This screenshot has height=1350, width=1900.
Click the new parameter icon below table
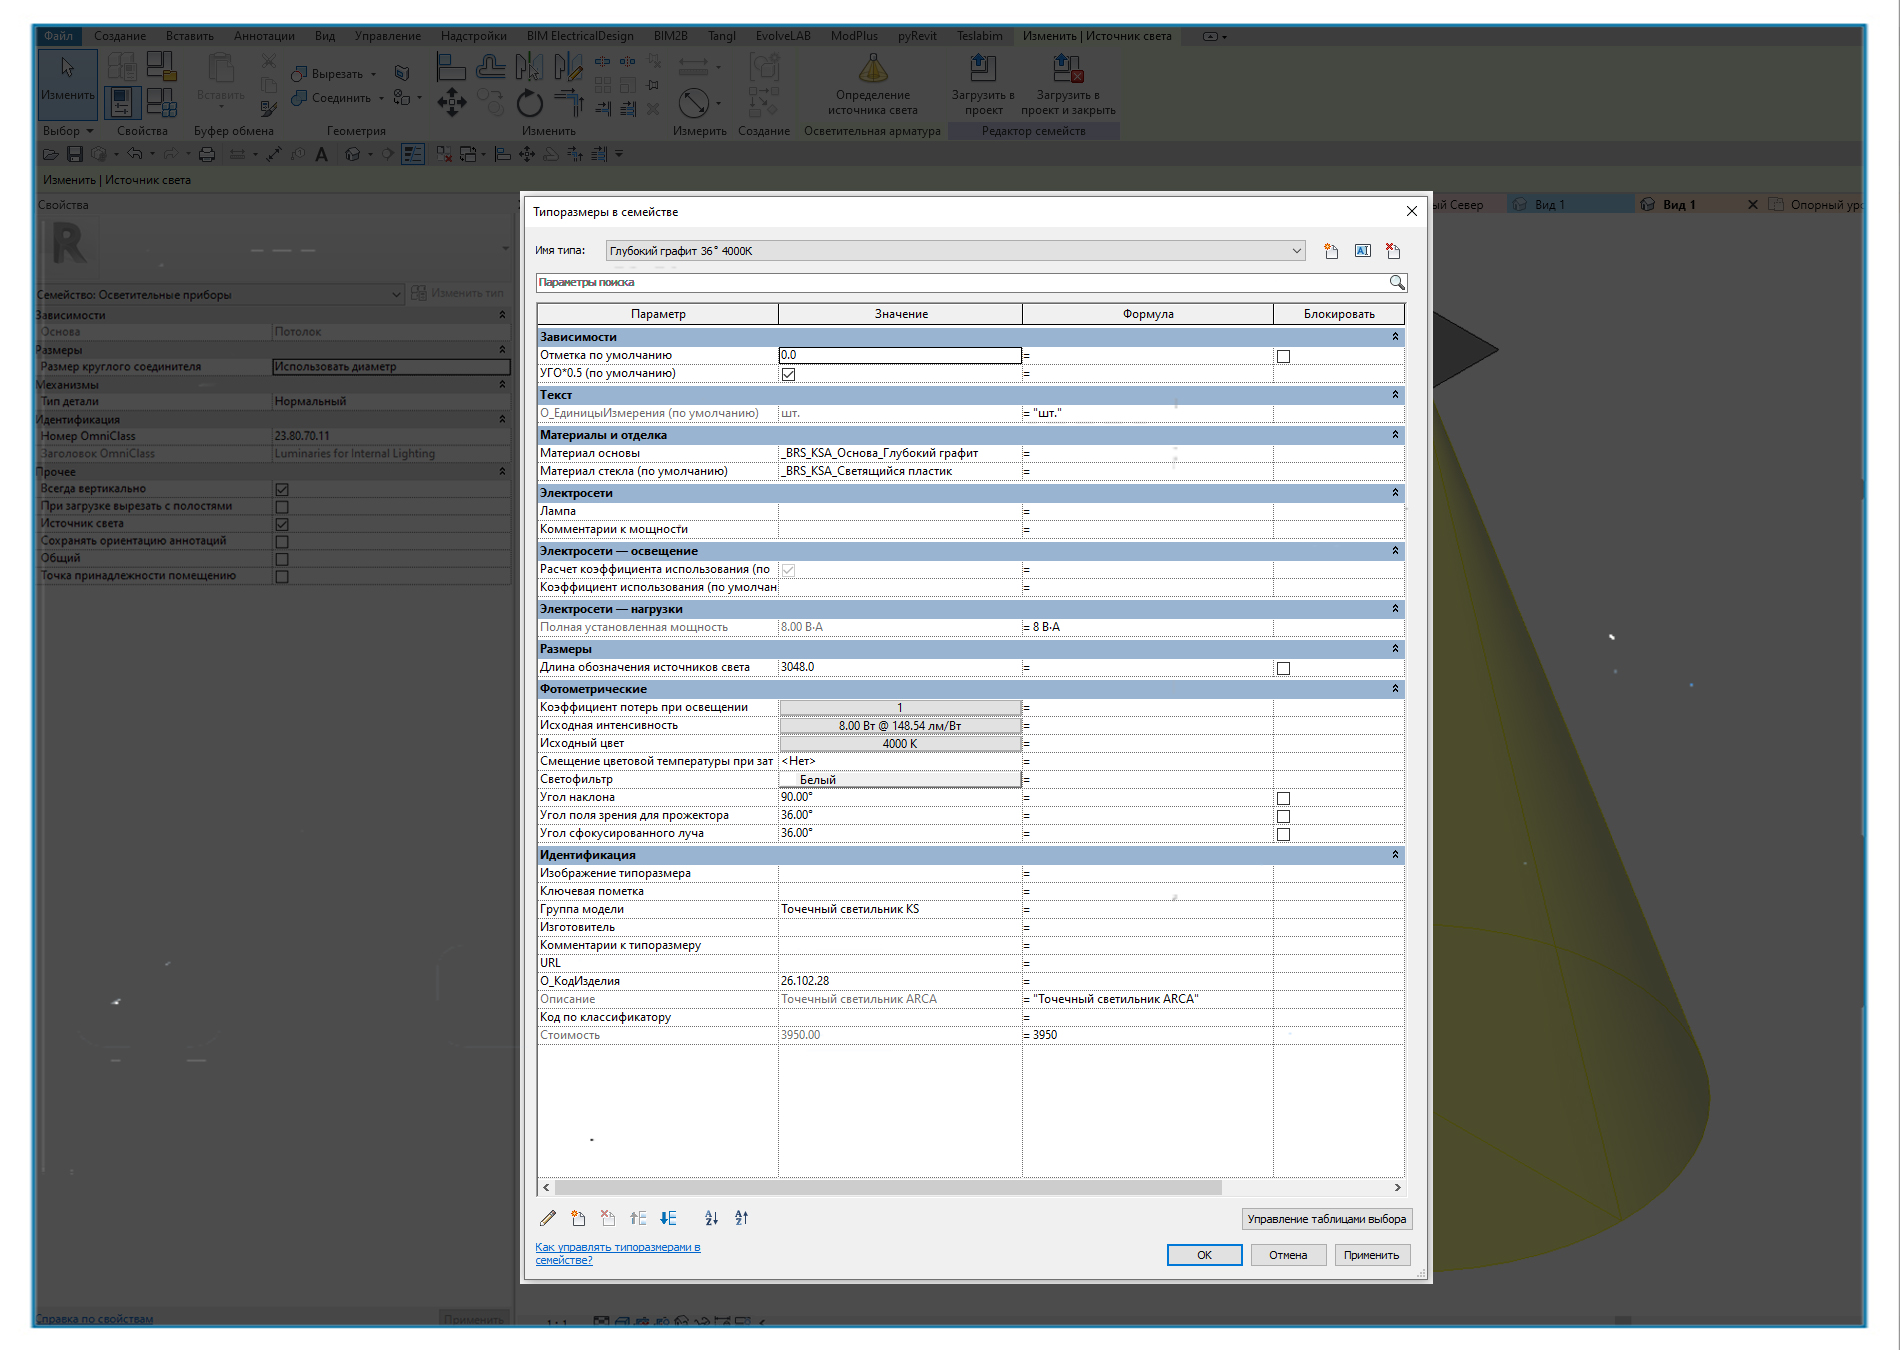click(x=578, y=1218)
